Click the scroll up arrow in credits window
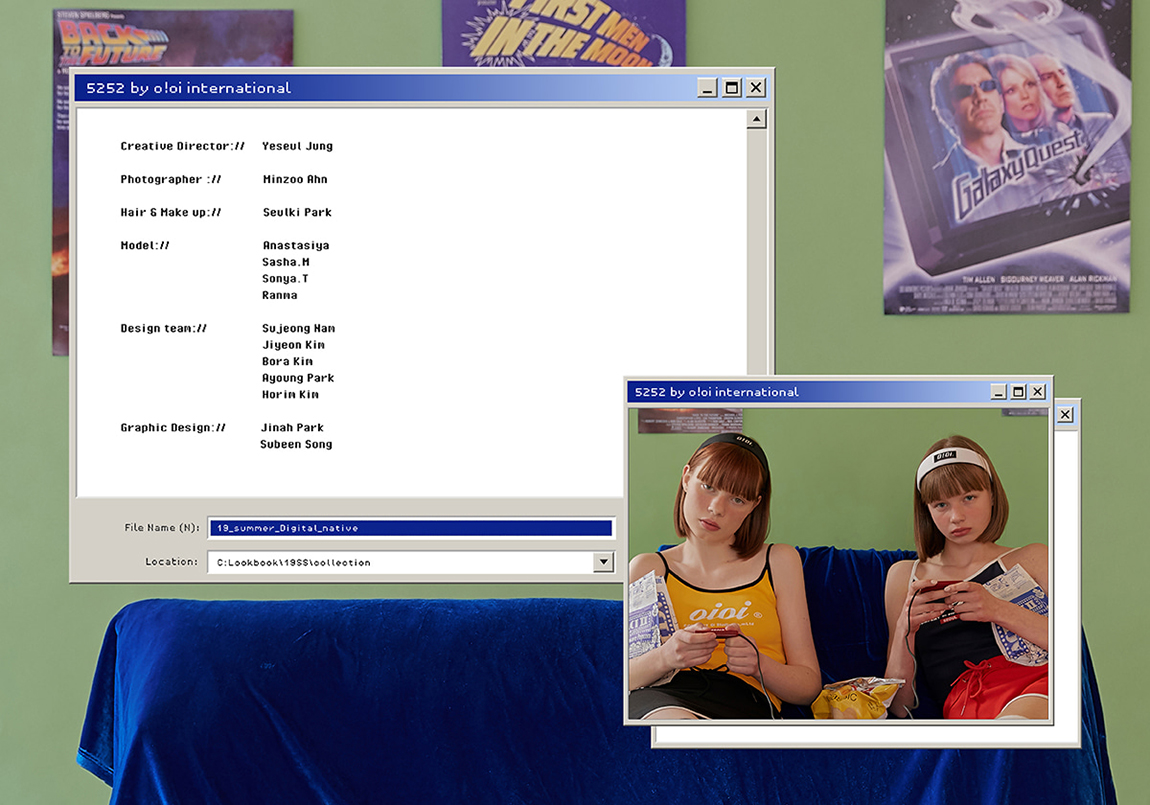The image size is (1150, 805). (x=757, y=119)
